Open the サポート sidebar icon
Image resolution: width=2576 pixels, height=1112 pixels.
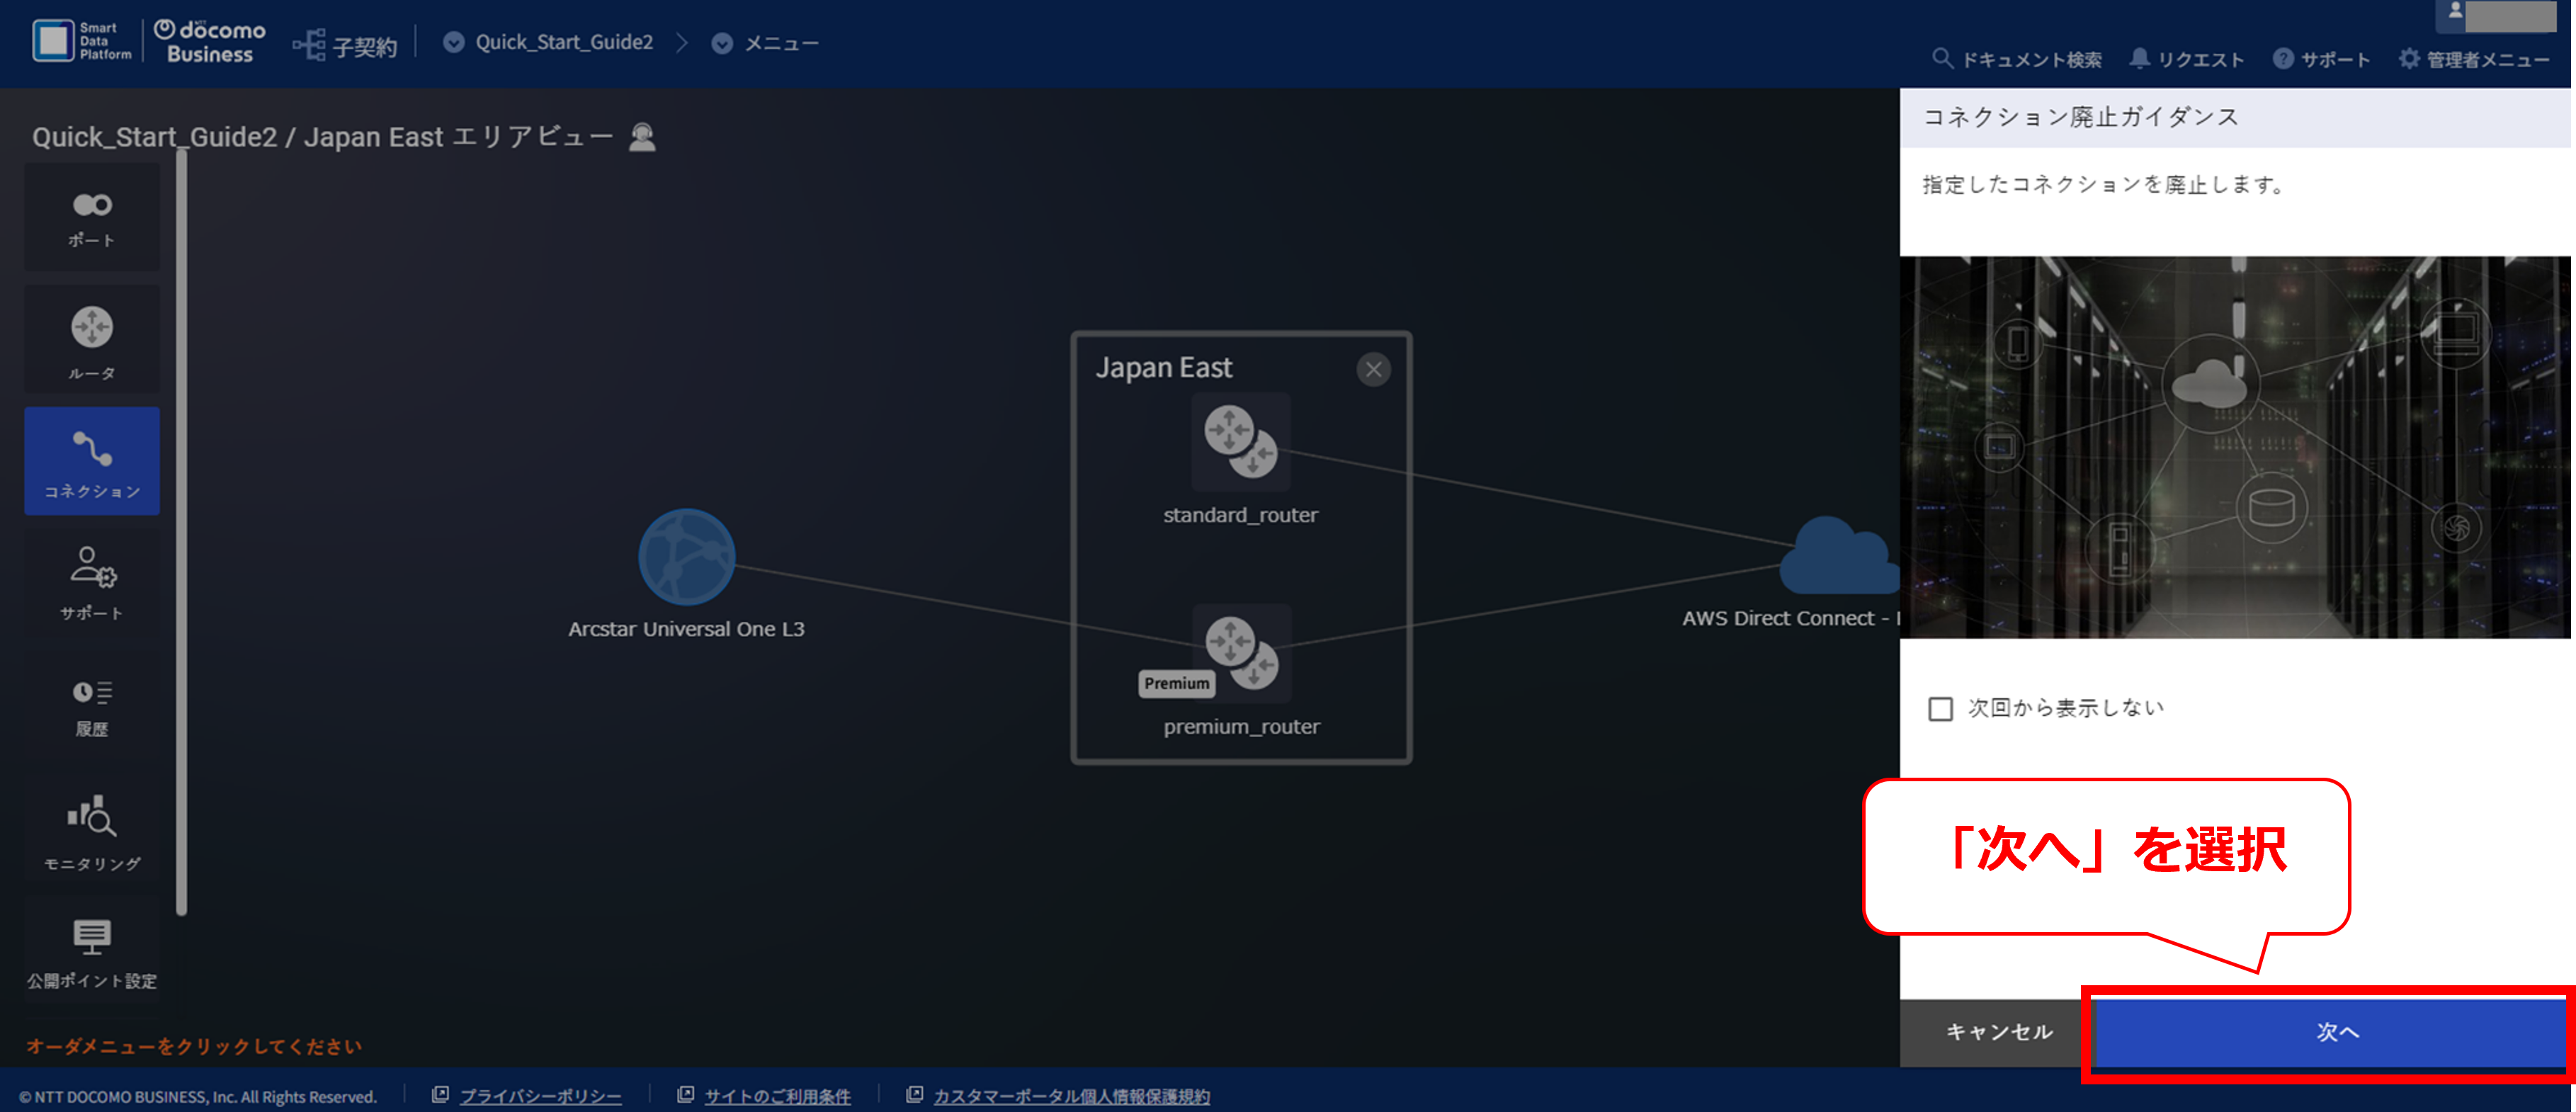click(x=92, y=582)
